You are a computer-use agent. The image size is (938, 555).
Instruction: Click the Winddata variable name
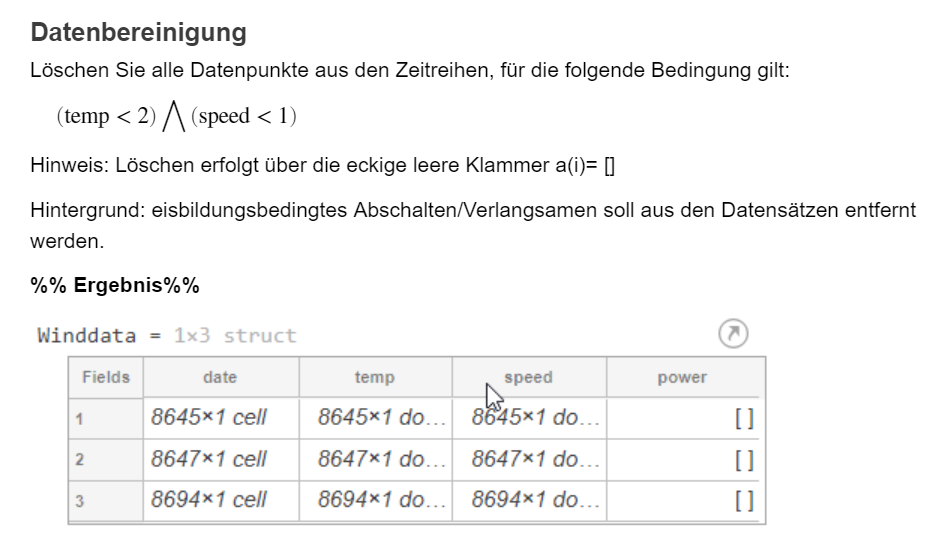point(86,335)
